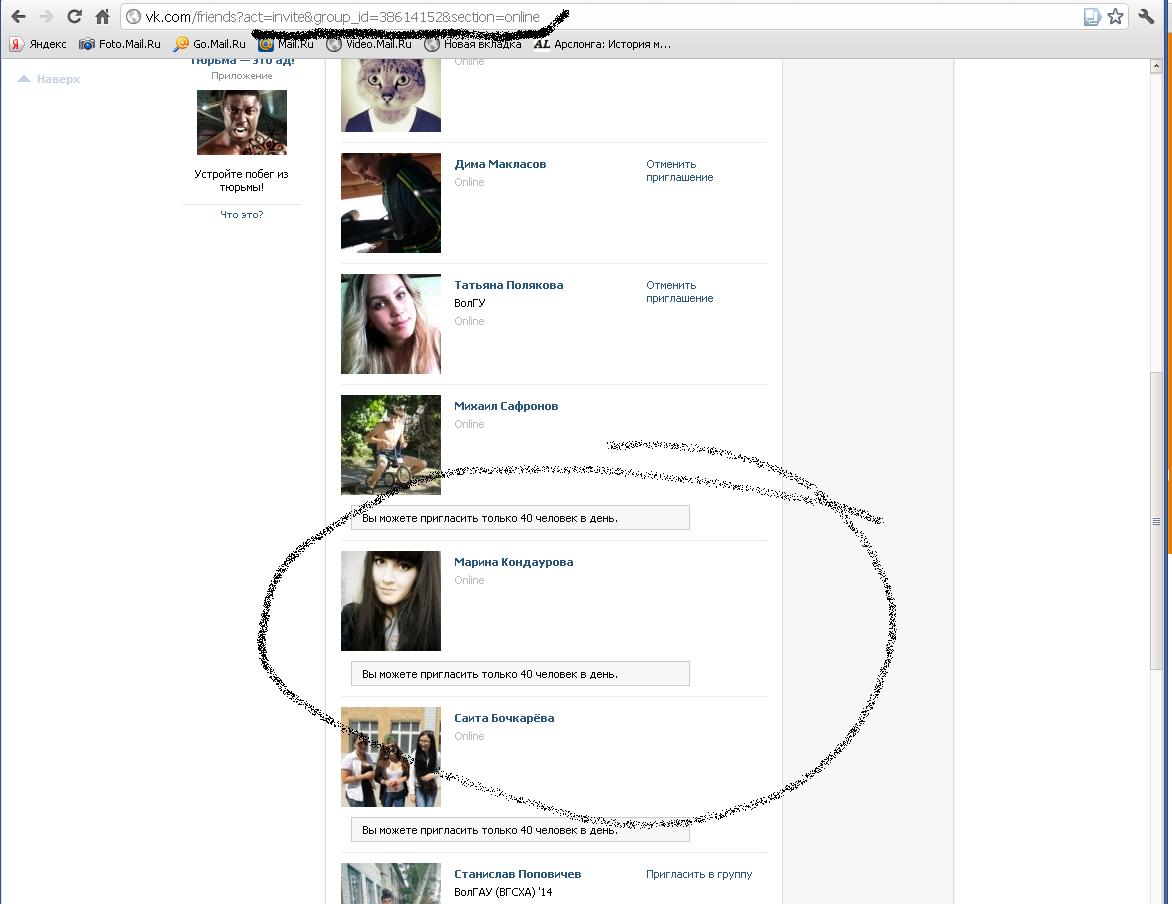The width and height of the screenshot is (1172, 904).
Task: Click Саита Бочкарёва avatar photo
Action: click(x=391, y=757)
